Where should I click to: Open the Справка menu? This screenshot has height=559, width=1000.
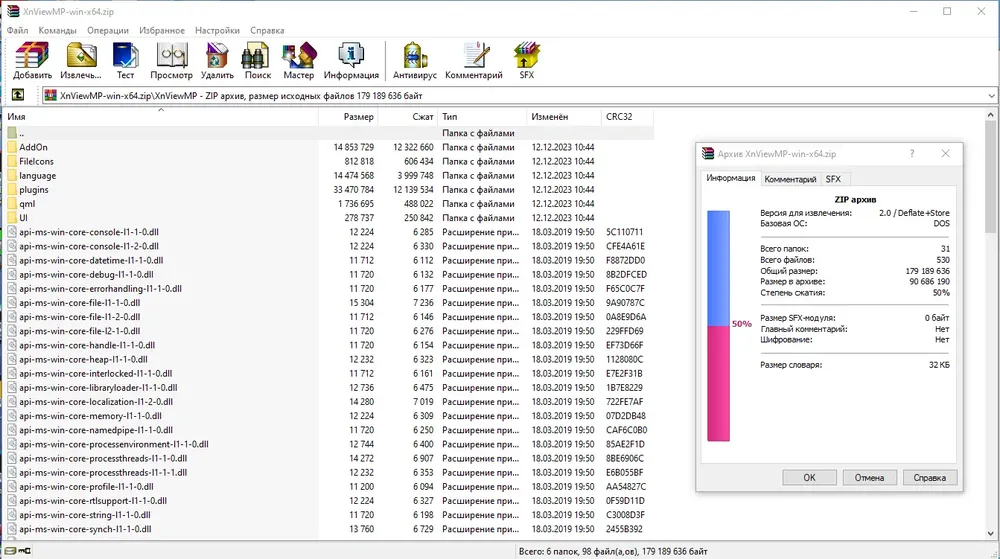click(x=267, y=30)
